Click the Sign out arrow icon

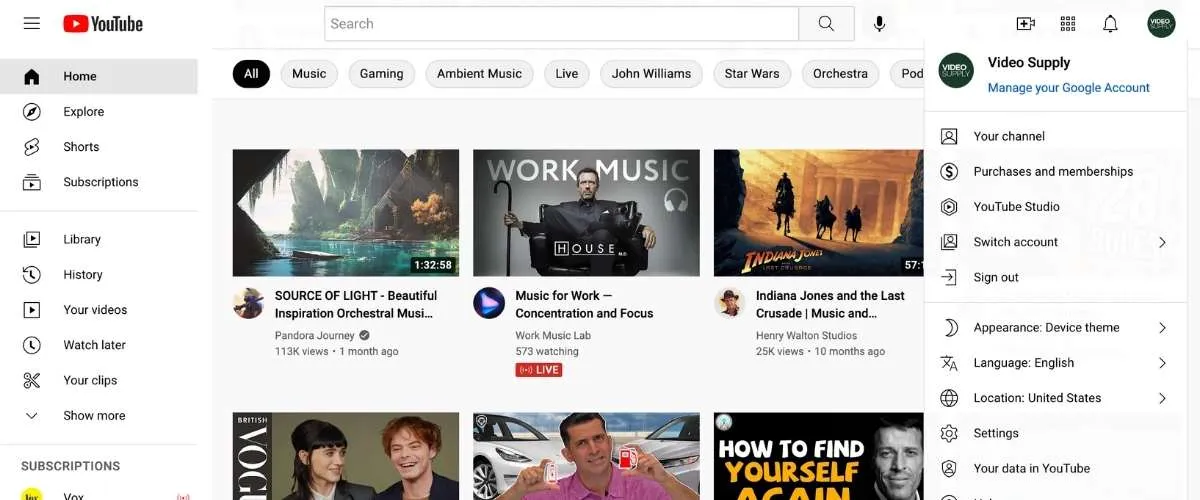point(950,277)
